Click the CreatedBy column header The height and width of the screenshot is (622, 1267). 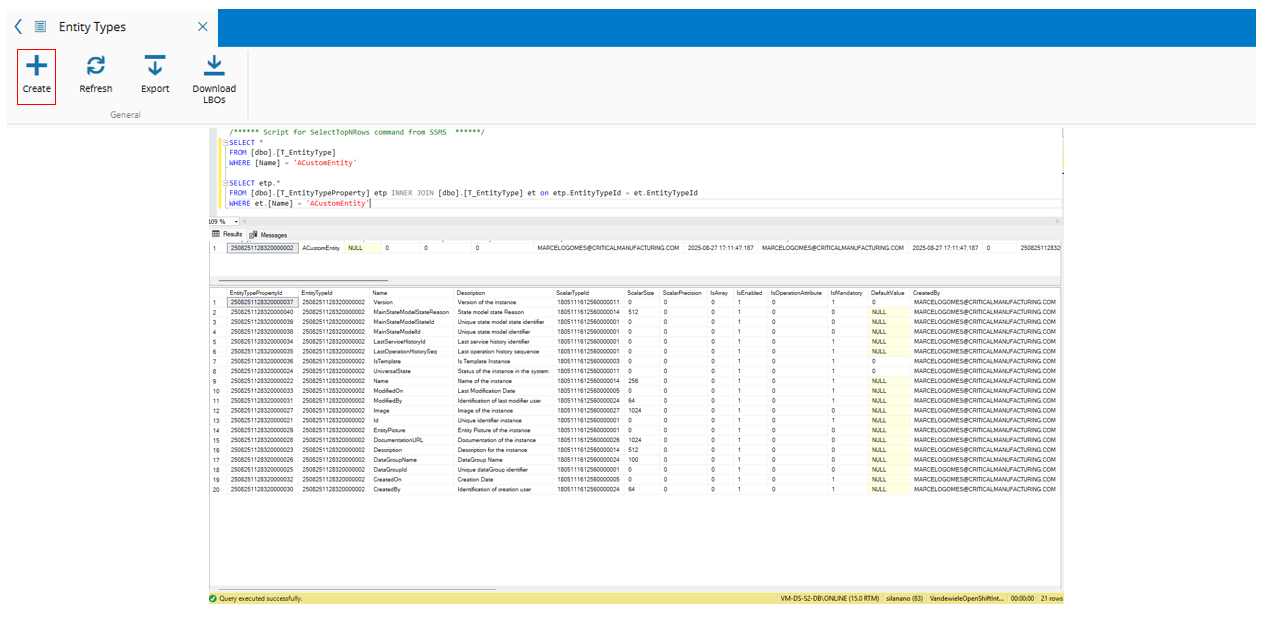pyautogui.click(x=986, y=293)
